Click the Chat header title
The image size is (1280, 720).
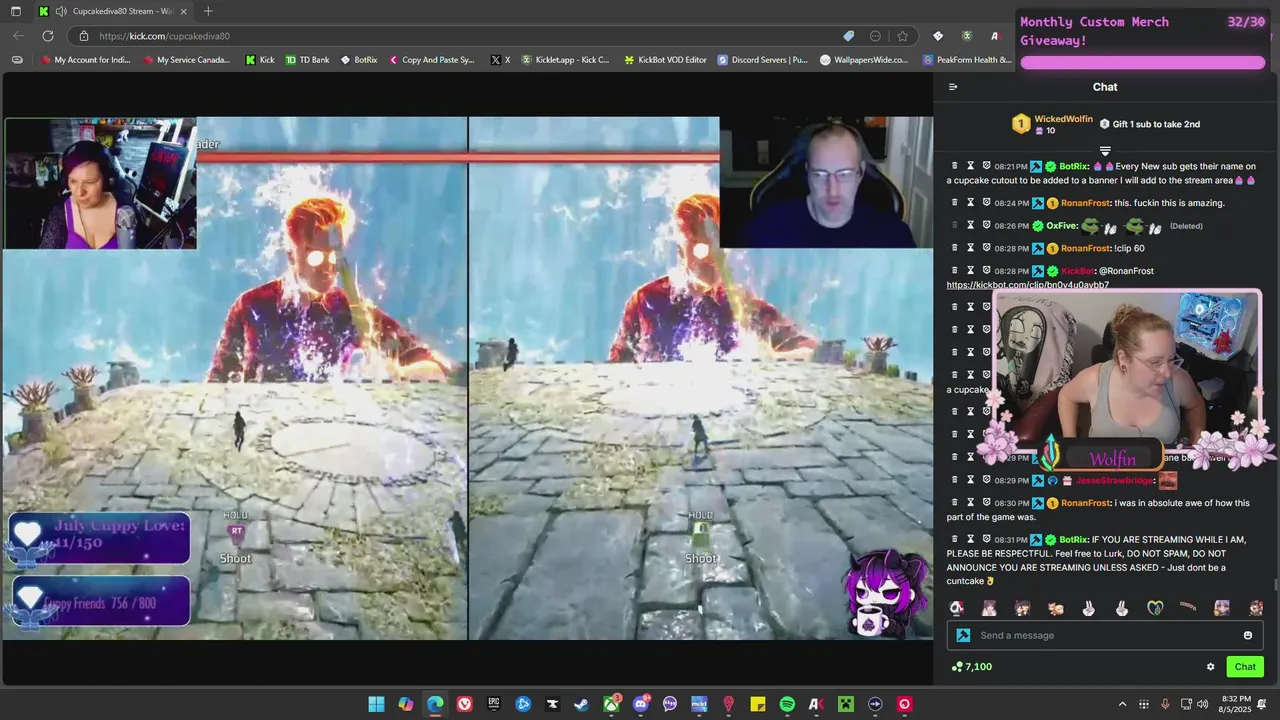click(1105, 87)
